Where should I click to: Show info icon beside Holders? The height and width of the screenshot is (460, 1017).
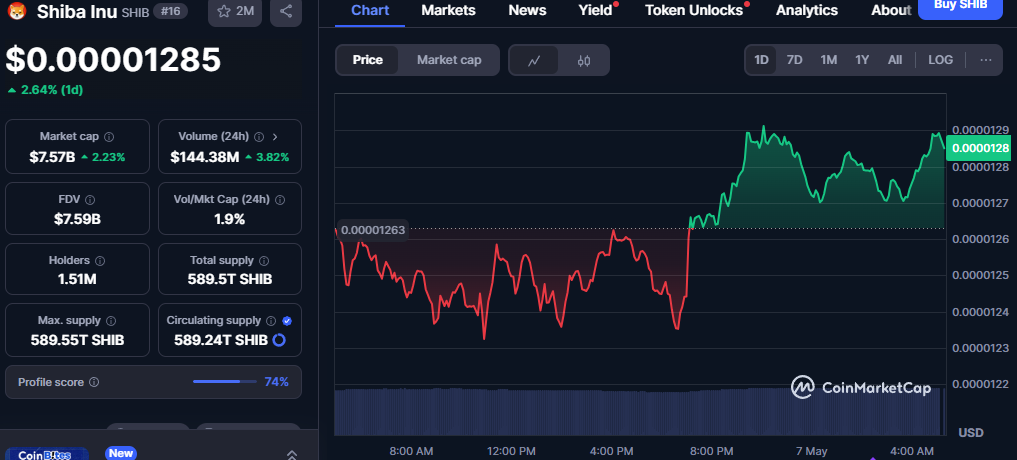(x=100, y=261)
